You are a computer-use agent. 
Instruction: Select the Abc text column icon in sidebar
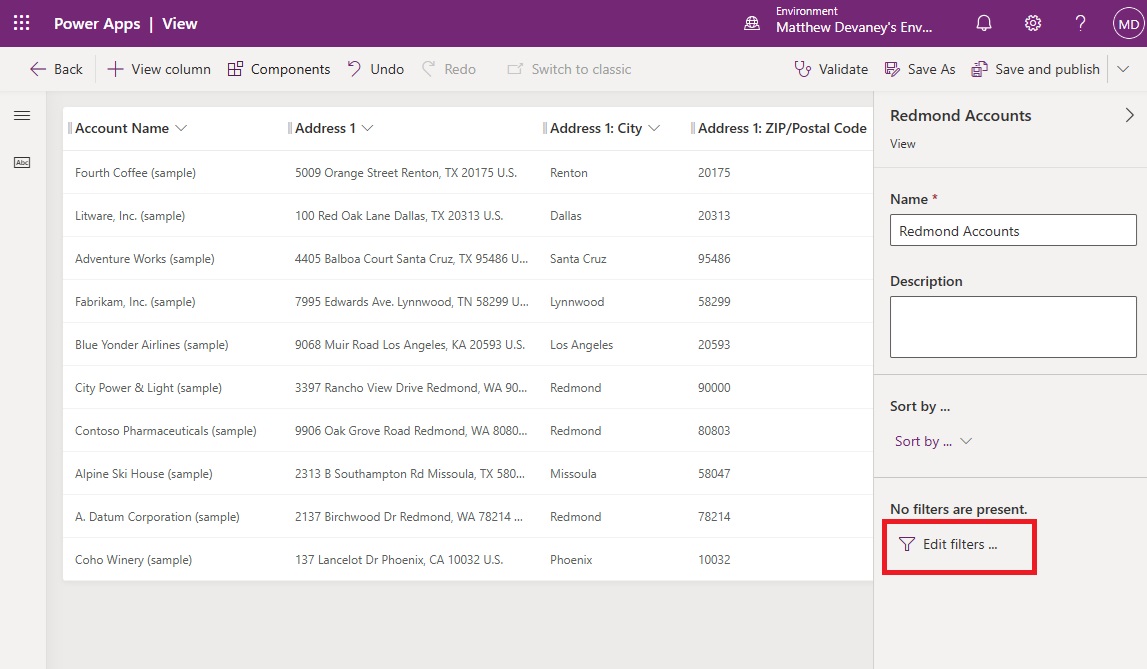[22, 161]
